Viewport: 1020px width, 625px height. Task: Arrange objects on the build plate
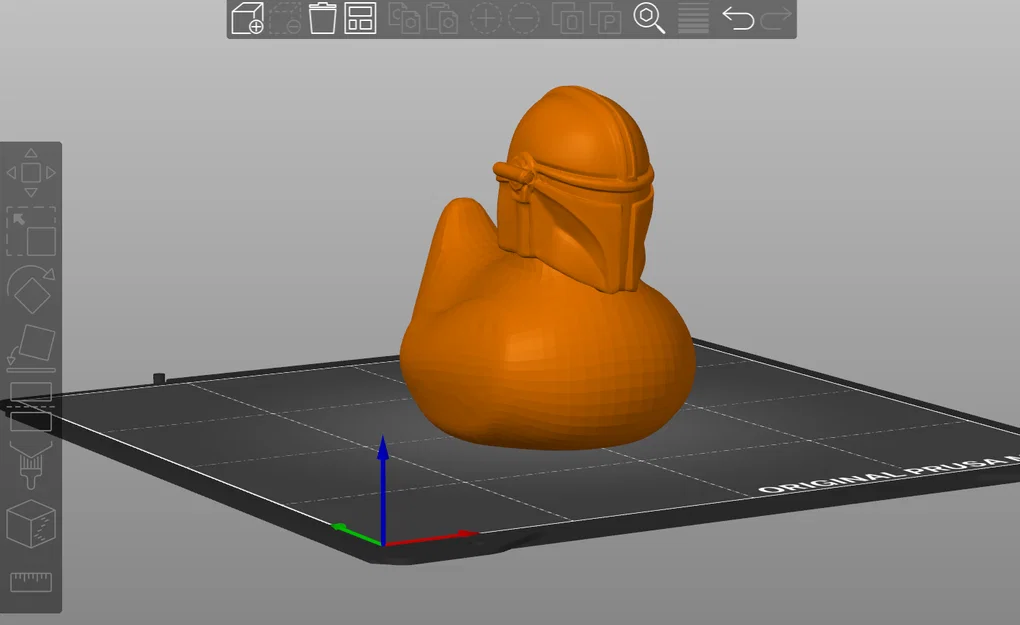click(360, 18)
